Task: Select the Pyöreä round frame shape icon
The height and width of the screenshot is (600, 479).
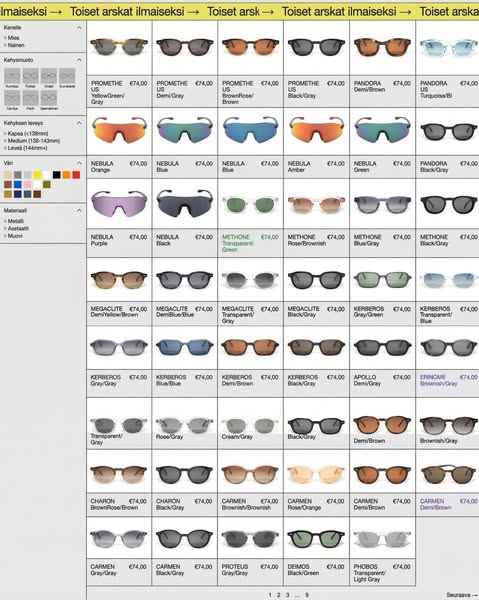Action: [x=31, y=76]
